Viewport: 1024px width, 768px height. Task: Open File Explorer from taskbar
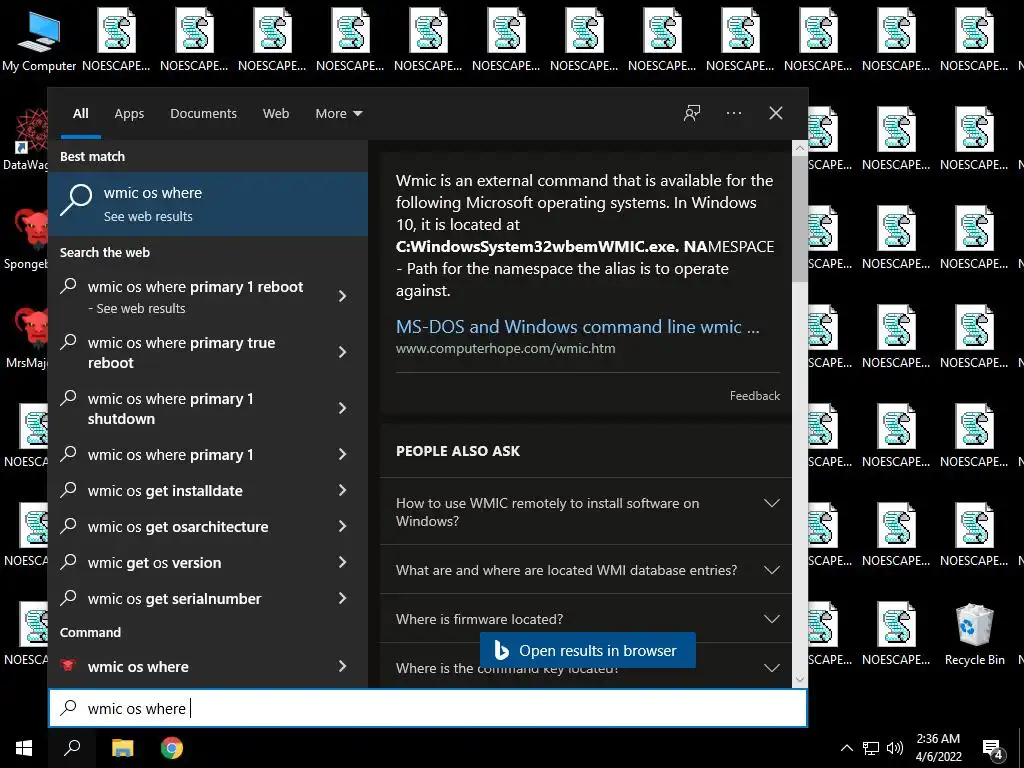coord(122,748)
